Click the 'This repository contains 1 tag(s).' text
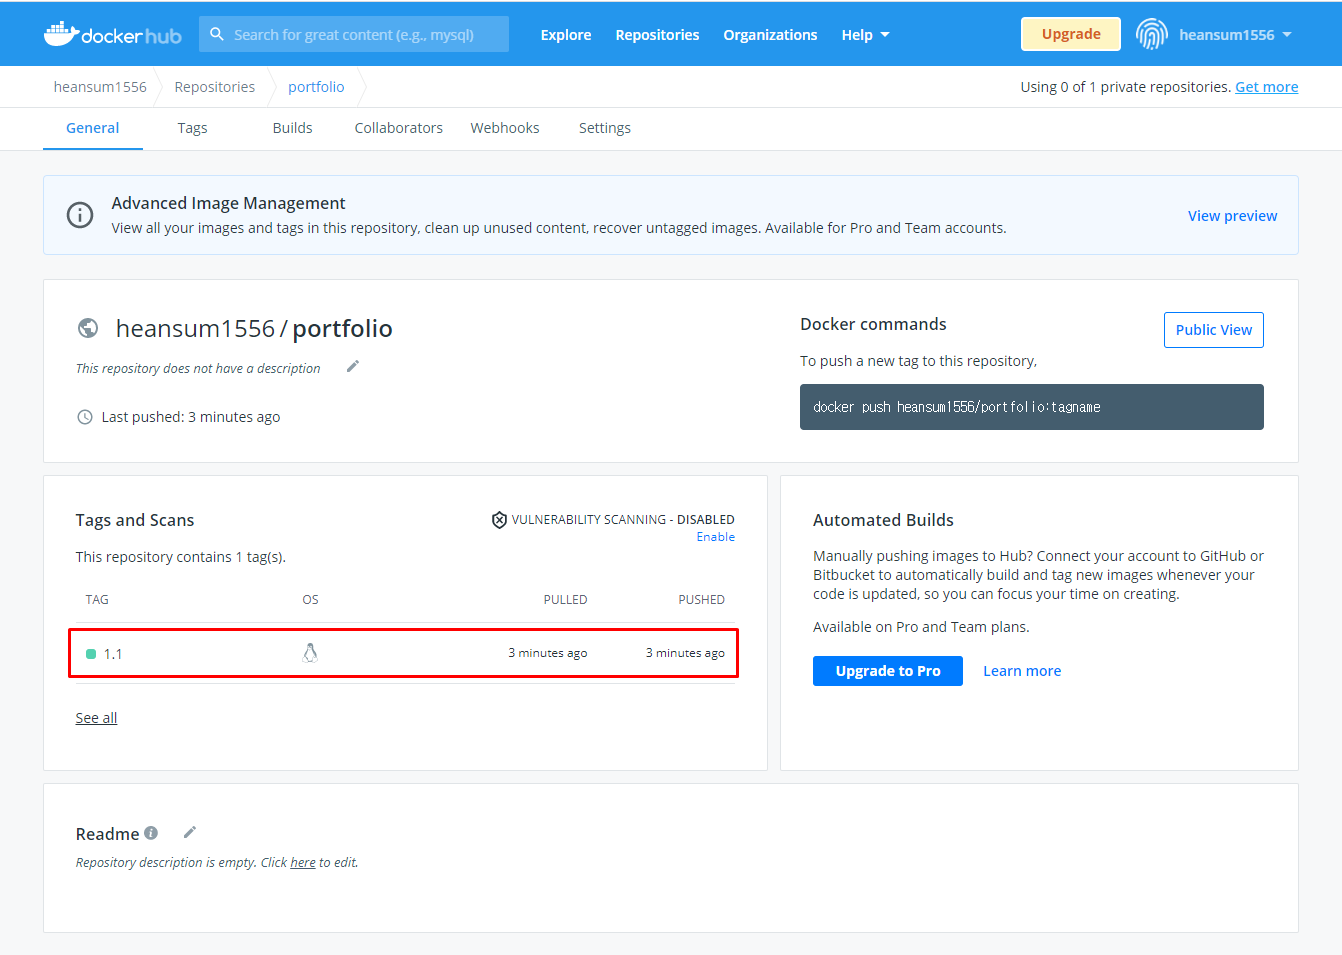Screen dimensions: 1342x955 tap(181, 557)
